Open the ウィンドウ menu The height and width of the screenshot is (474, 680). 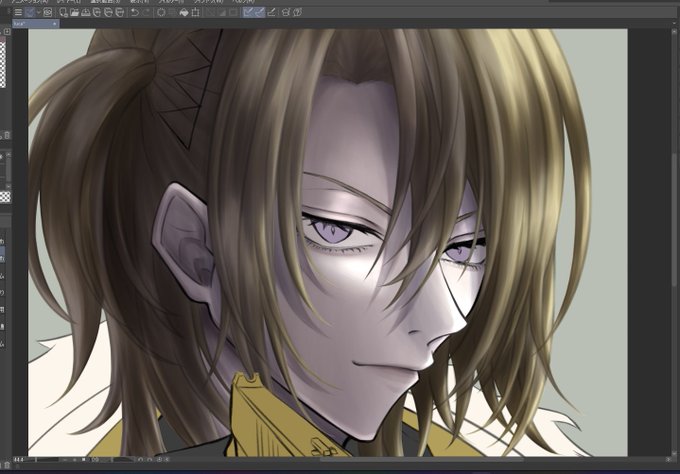click(208, 2)
